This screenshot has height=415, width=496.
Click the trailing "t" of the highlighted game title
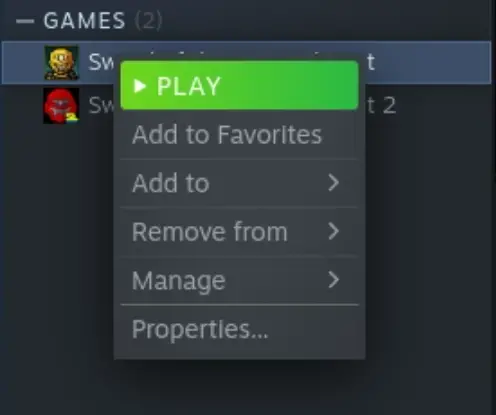click(371, 62)
